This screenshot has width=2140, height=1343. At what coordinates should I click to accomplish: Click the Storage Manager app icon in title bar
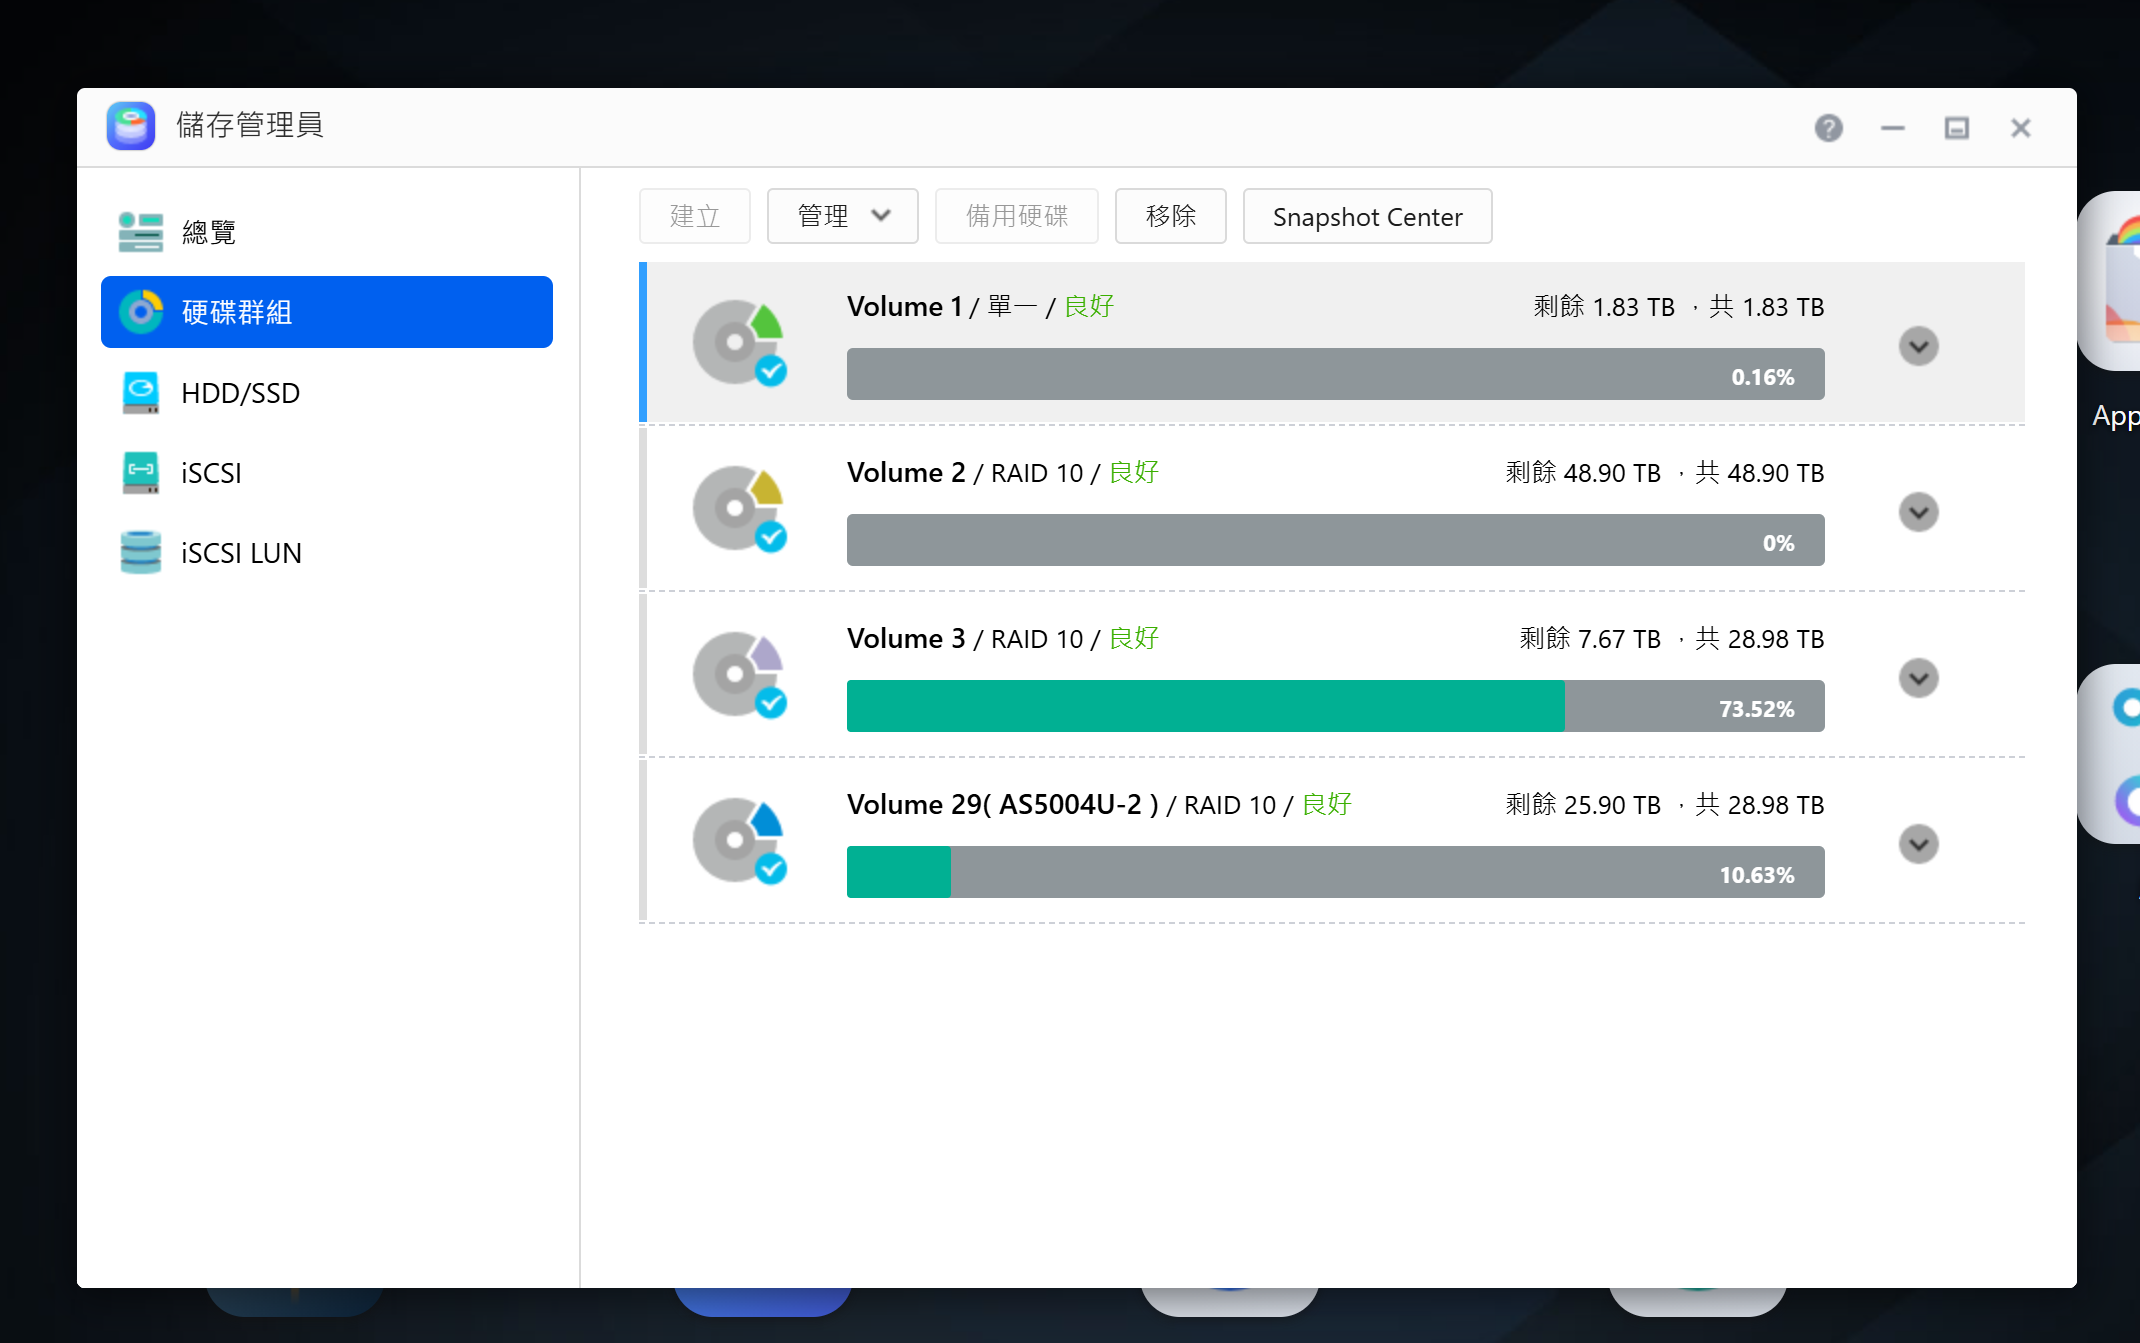click(x=131, y=126)
